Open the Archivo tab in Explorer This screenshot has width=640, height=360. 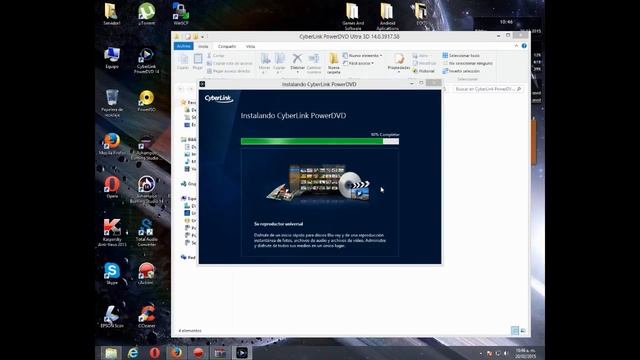pyautogui.click(x=184, y=46)
